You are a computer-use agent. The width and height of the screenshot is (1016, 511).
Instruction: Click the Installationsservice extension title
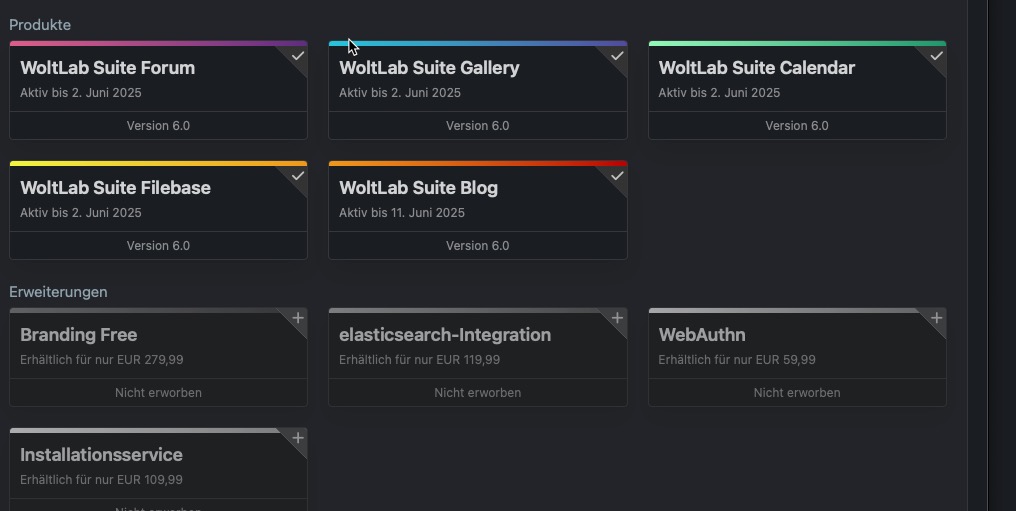click(x=101, y=455)
